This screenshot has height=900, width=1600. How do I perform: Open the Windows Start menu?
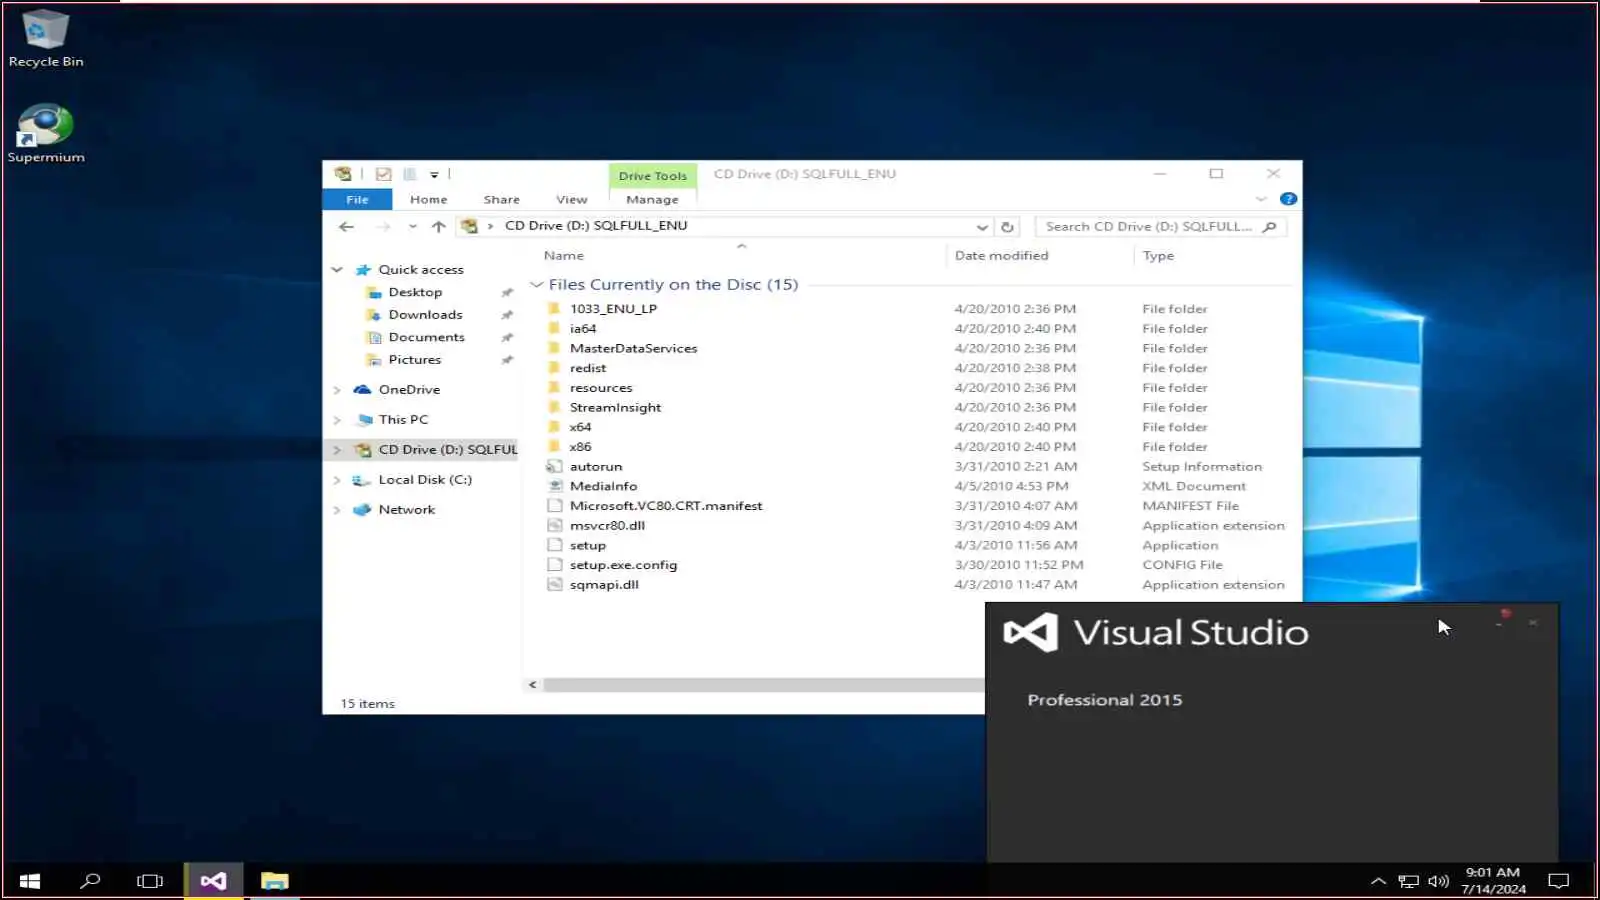pos(30,881)
